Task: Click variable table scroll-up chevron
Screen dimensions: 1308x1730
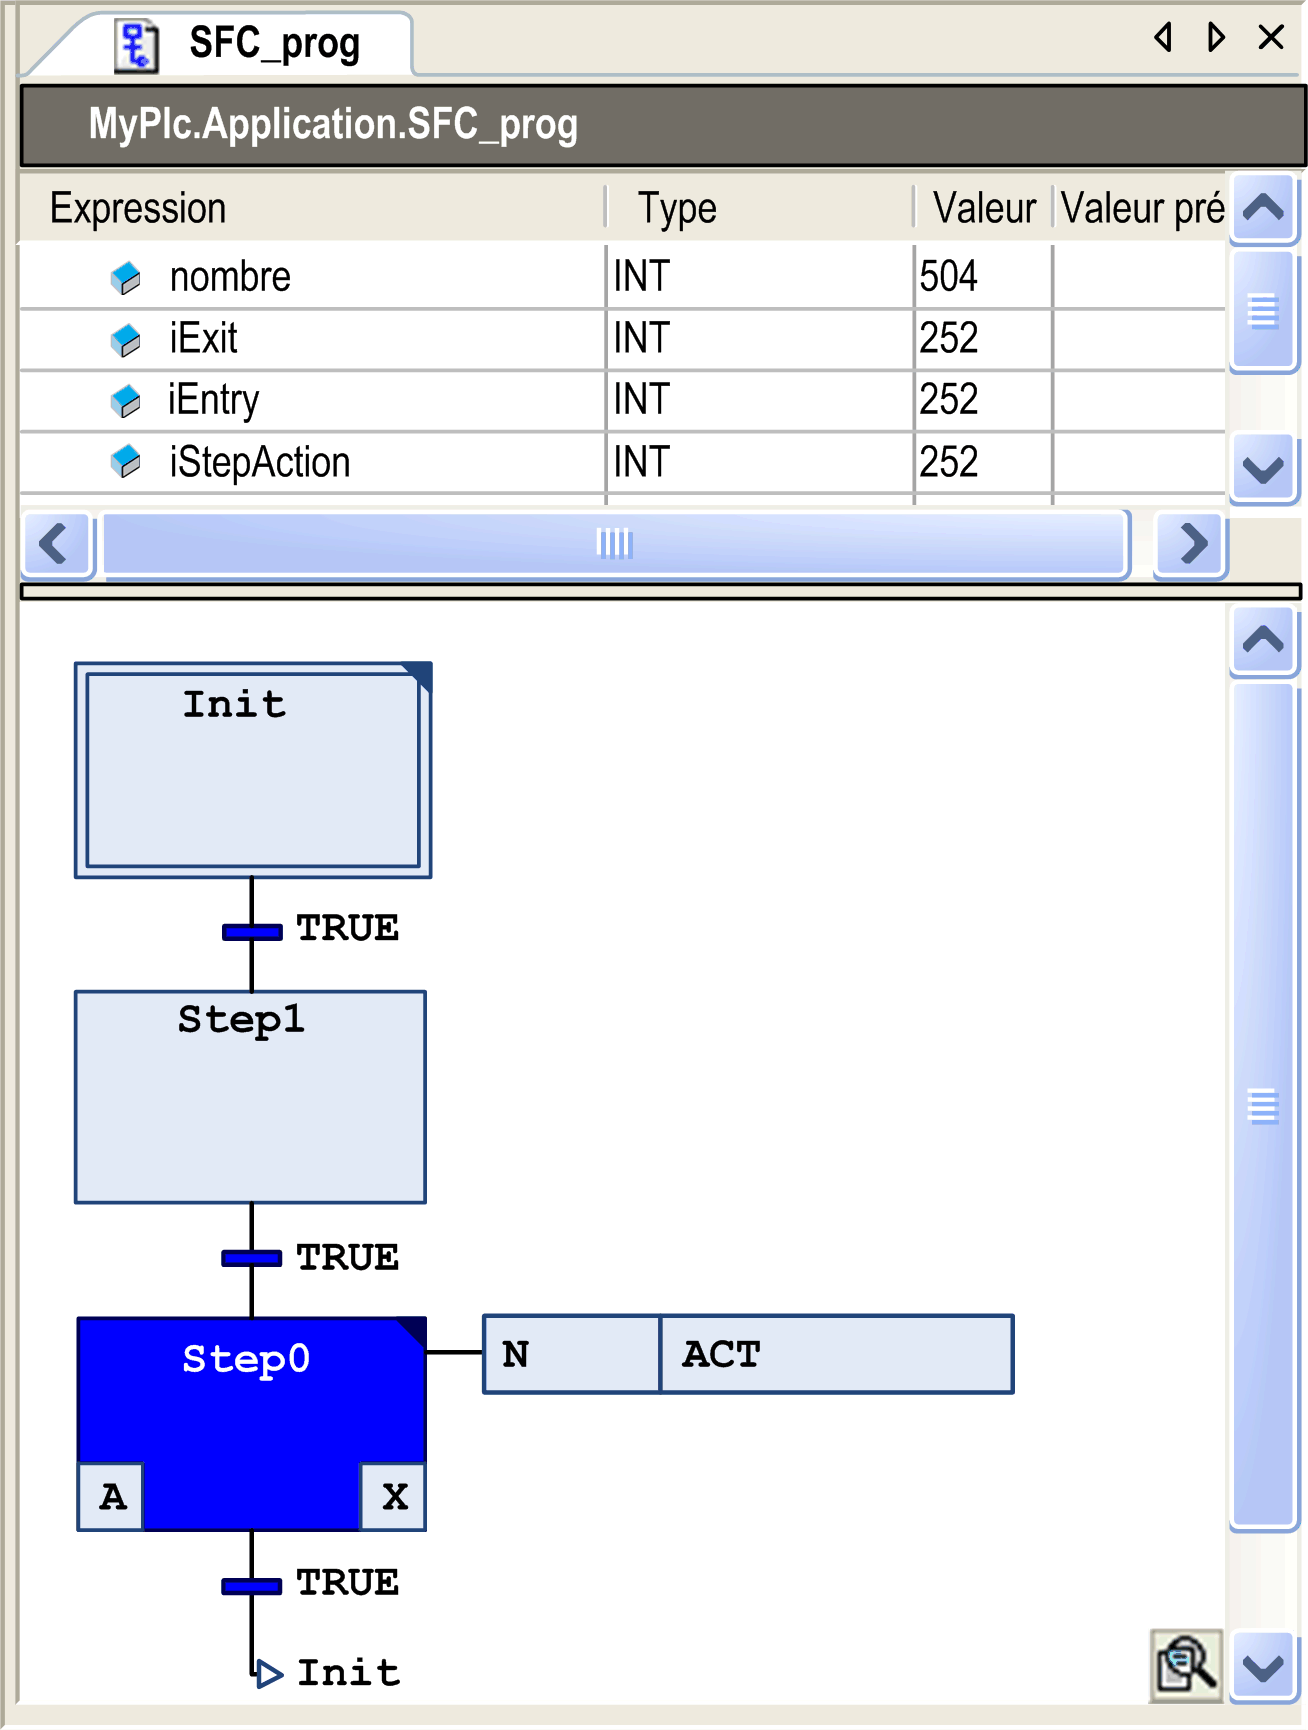Action: pos(1264,208)
